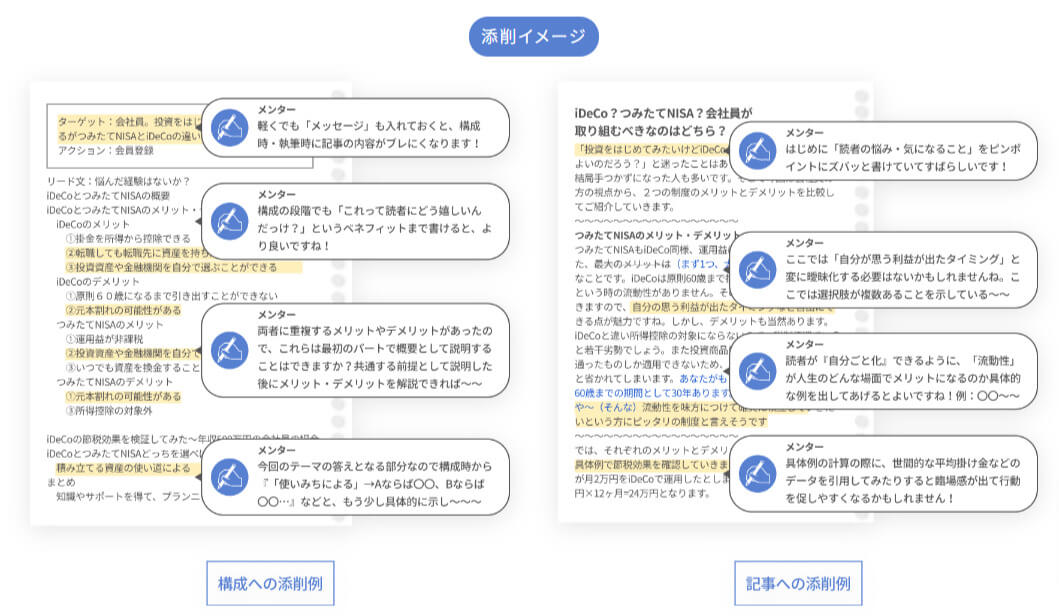Click line アクション：会員登録 in outline box

105,150
